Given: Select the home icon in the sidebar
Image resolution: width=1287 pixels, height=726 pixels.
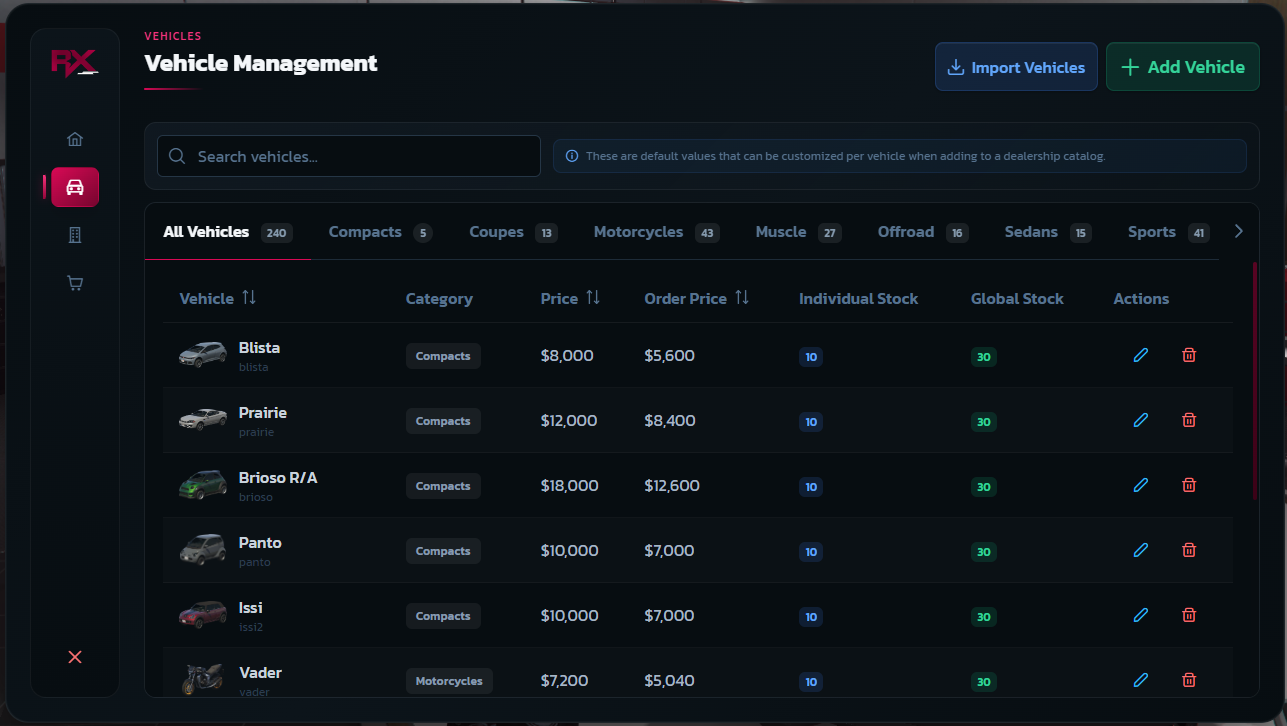Looking at the screenshot, I should [x=74, y=139].
